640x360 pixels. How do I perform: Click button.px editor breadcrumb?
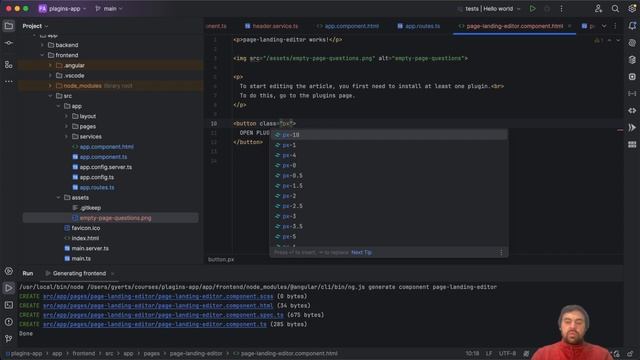coord(221,260)
